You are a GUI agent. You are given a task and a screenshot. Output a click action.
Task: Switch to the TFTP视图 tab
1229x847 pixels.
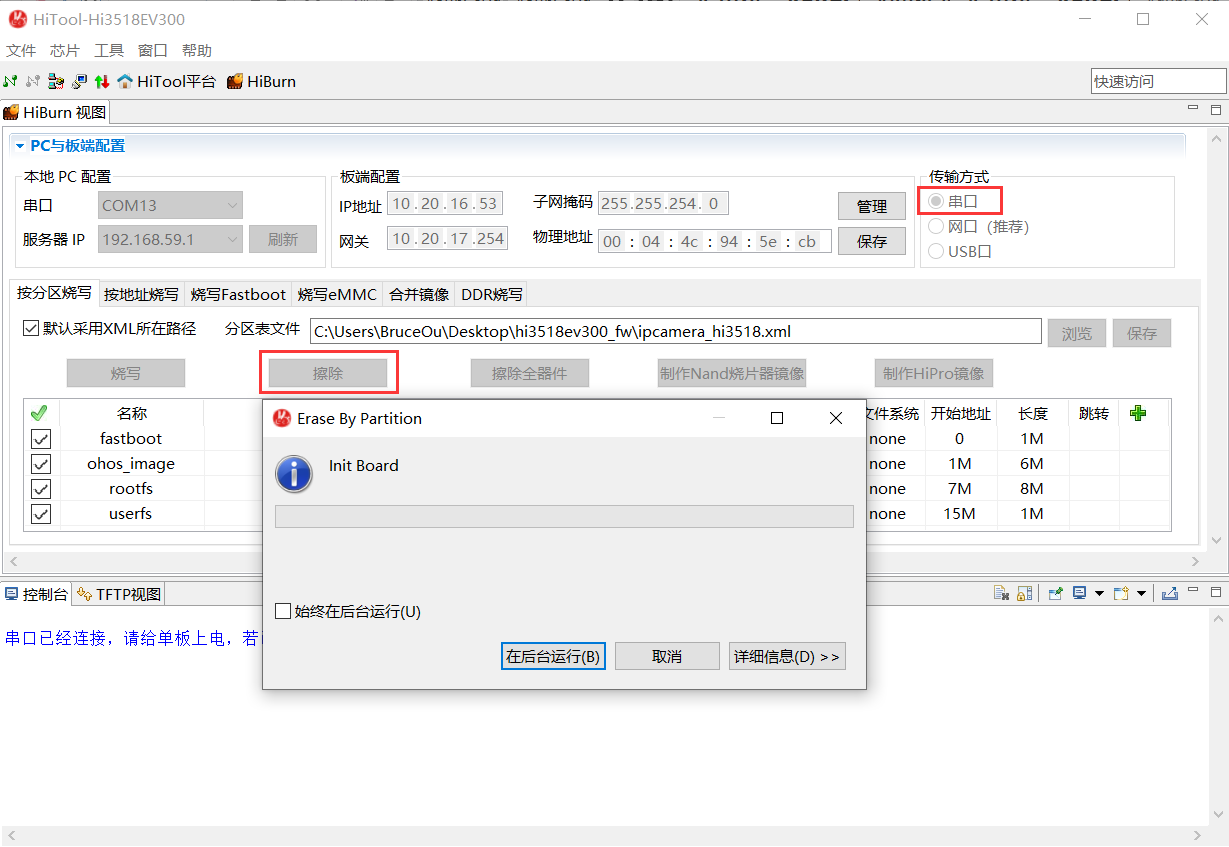point(119,594)
